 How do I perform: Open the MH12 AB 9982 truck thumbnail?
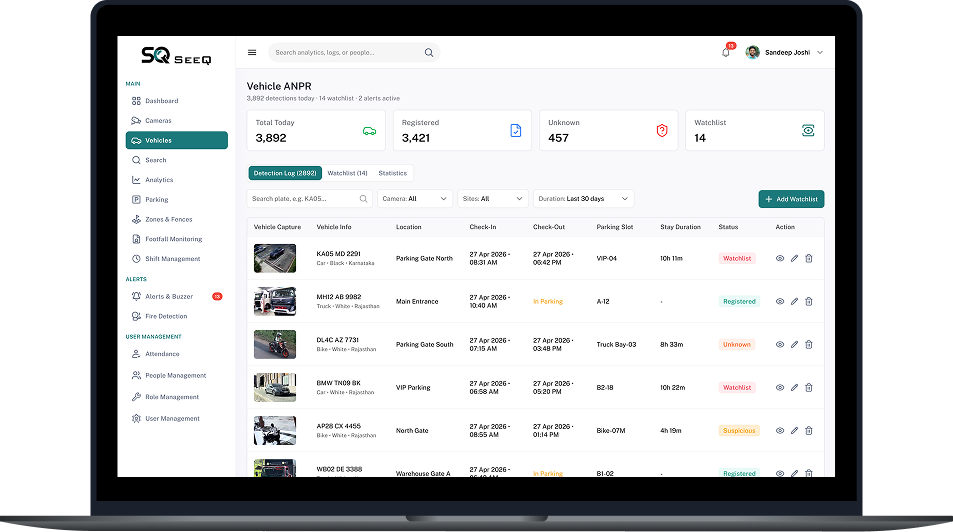275,302
